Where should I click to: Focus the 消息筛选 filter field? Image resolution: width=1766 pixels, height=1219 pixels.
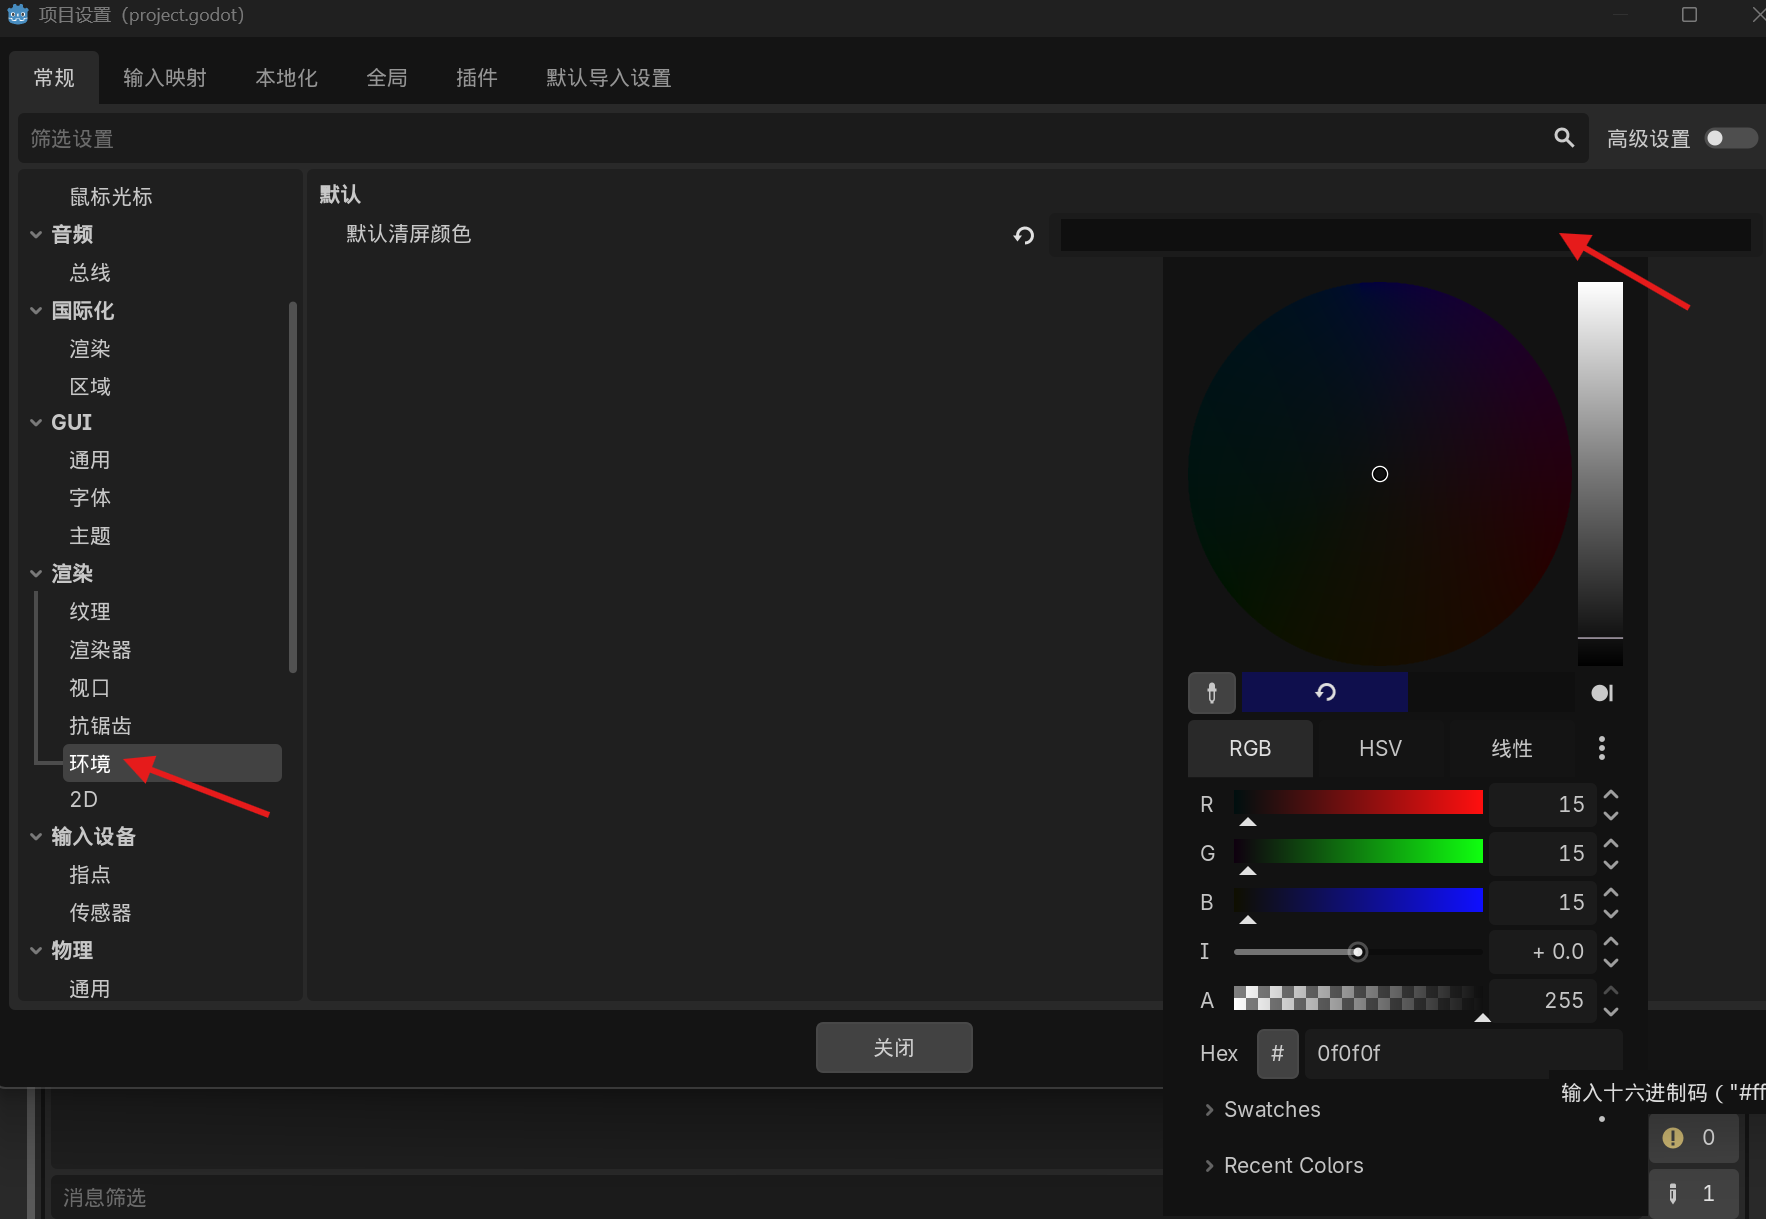pos(606,1197)
